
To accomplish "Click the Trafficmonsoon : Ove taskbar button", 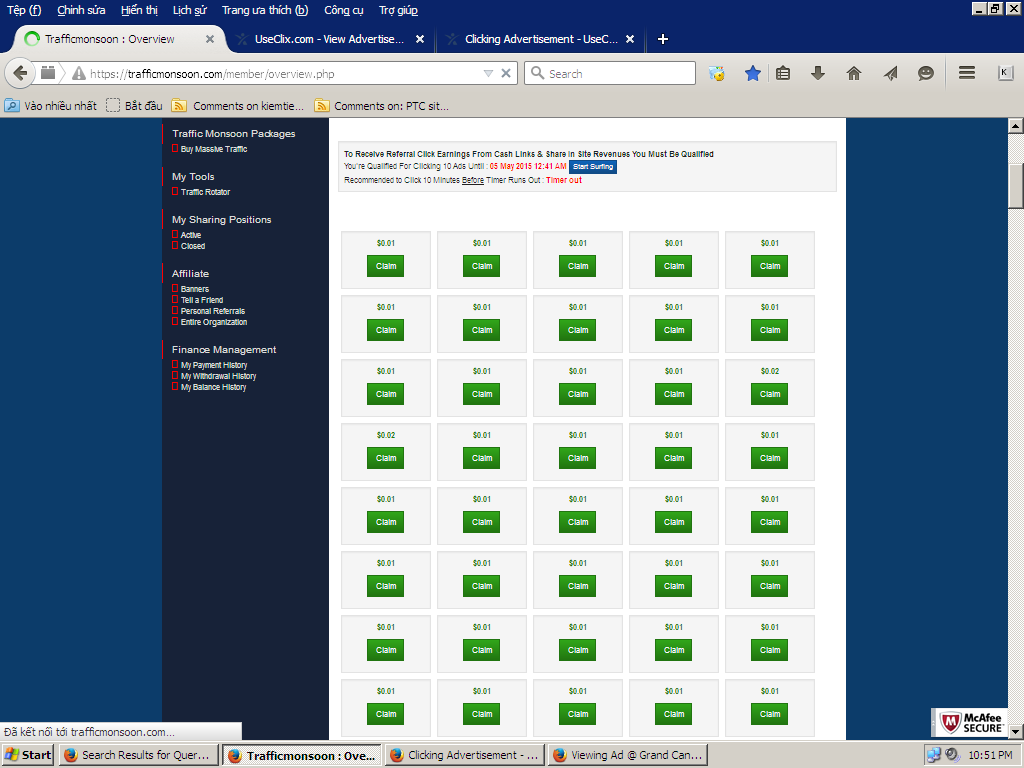I will coord(302,755).
